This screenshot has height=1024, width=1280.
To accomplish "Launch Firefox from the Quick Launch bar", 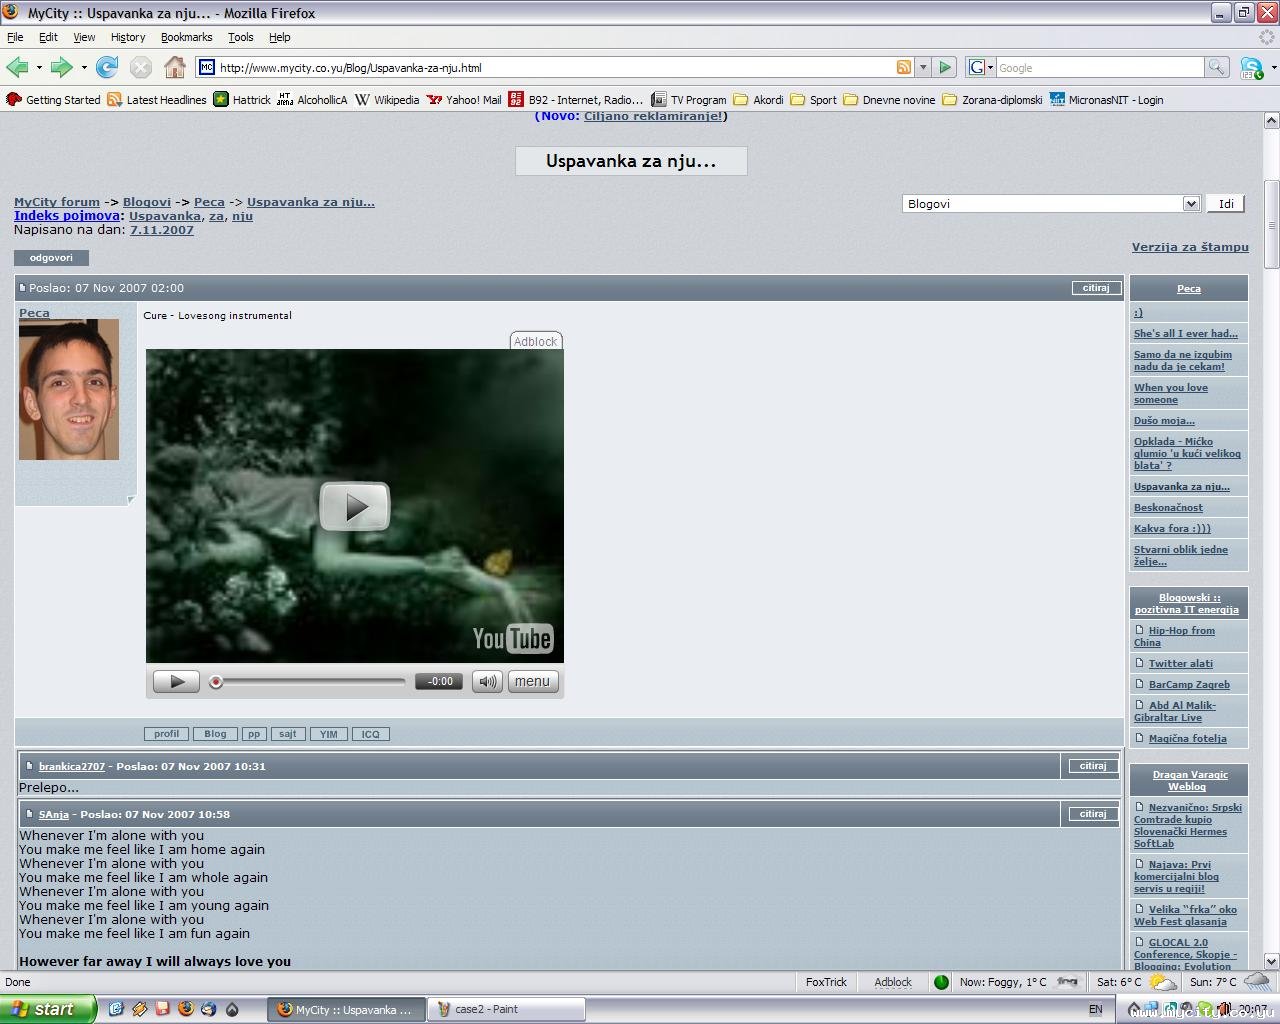I will 185,1009.
